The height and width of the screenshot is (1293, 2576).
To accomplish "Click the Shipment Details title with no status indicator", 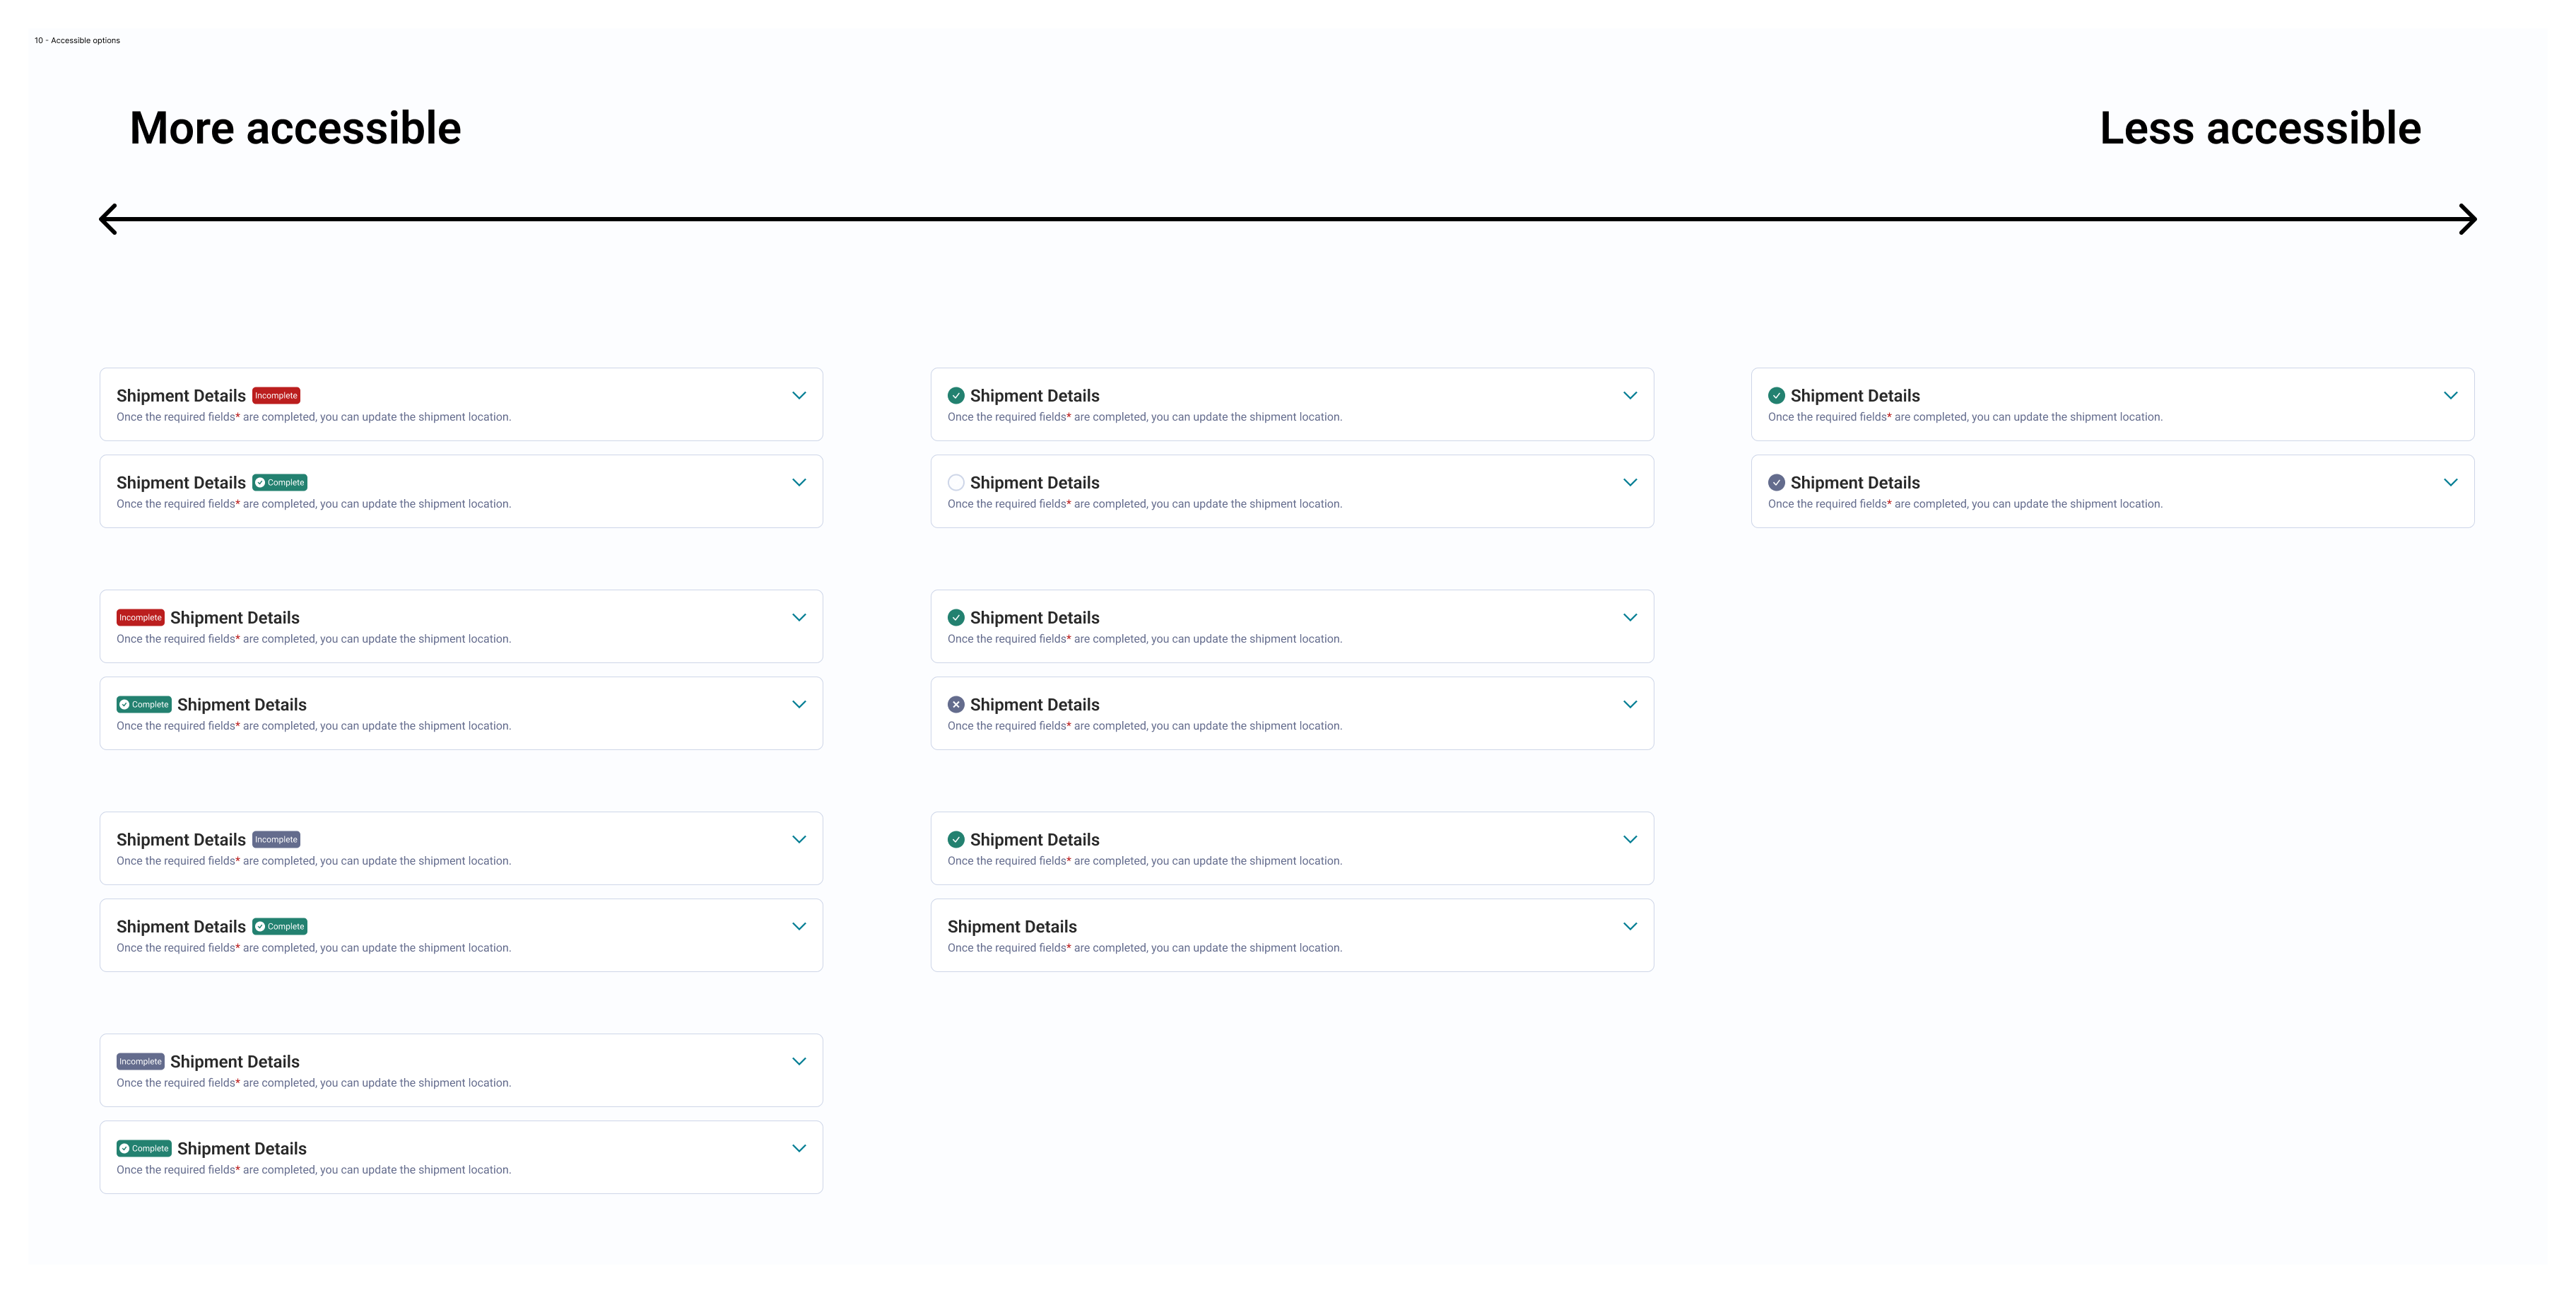I will coord(1012,926).
